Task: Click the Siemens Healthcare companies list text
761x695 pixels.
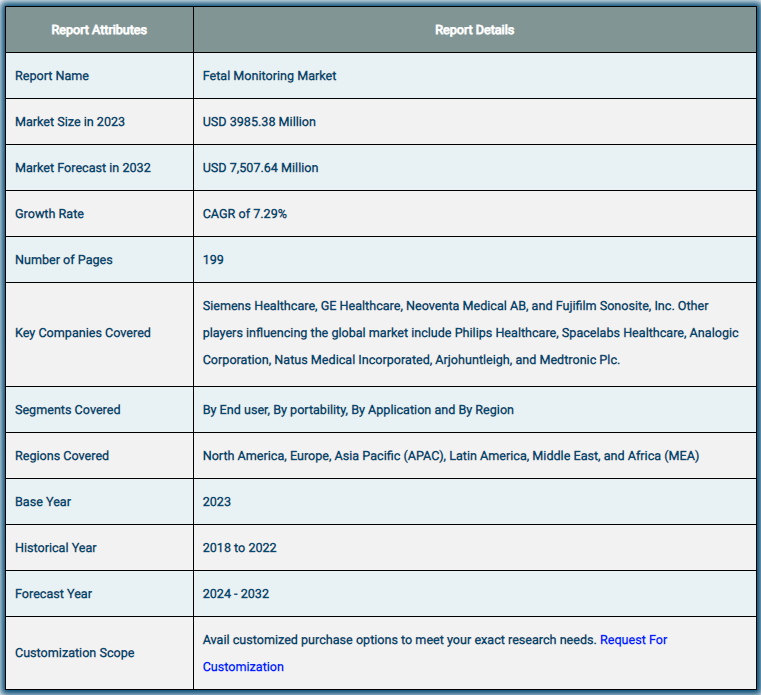Action: (470, 333)
